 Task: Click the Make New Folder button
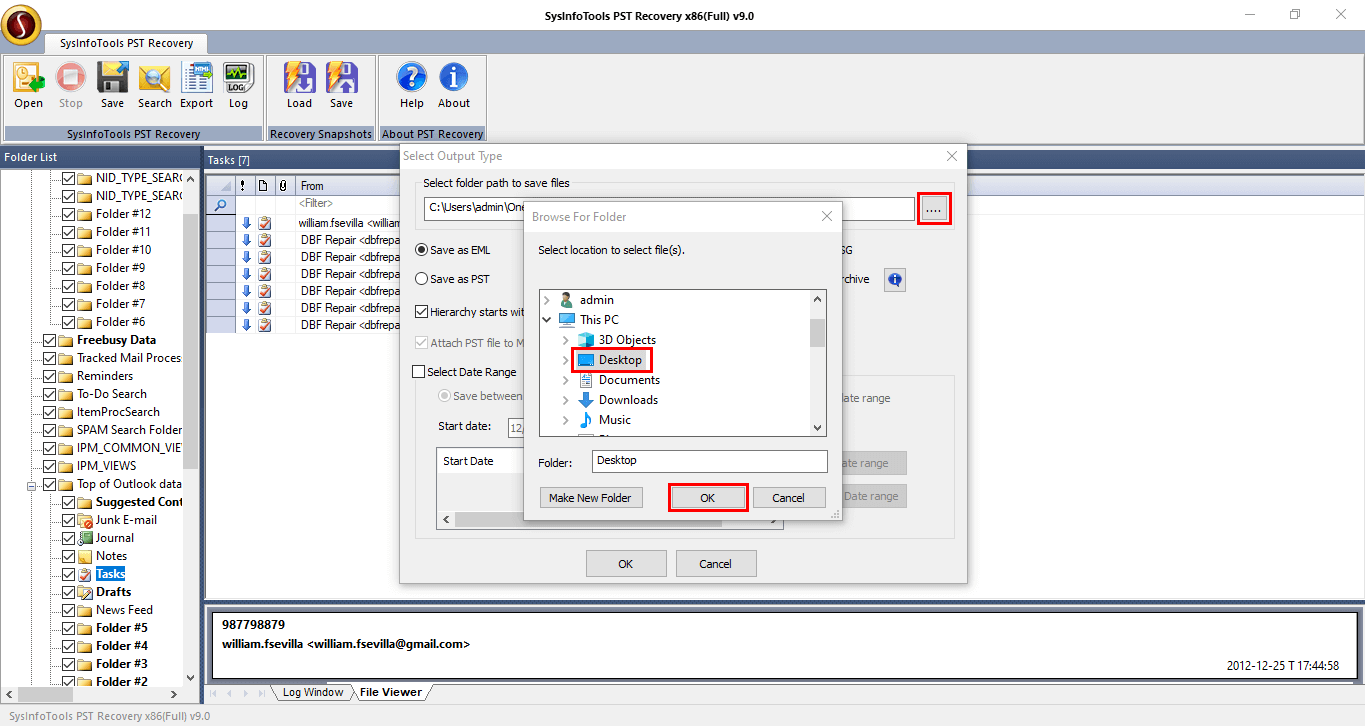point(590,498)
